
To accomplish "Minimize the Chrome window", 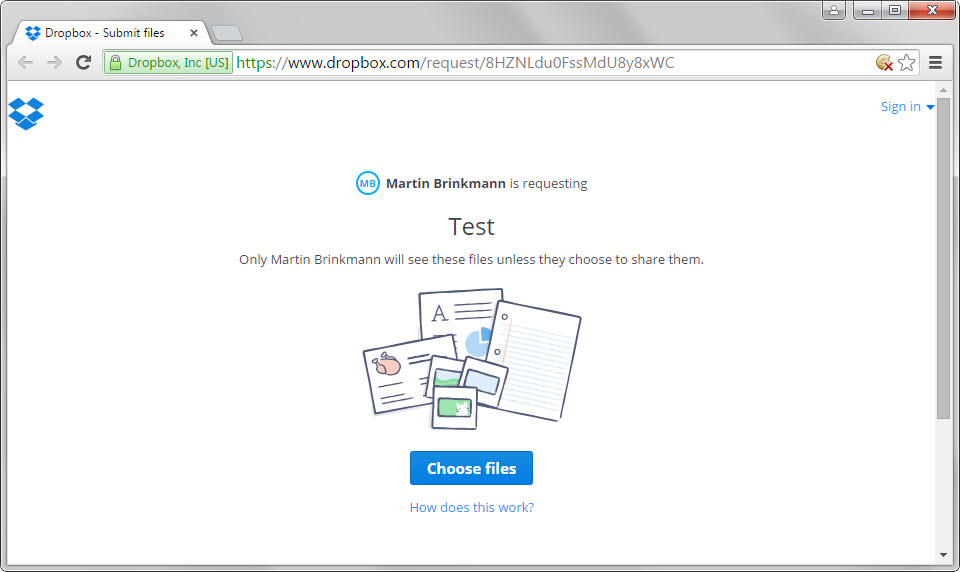I will coord(868,10).
